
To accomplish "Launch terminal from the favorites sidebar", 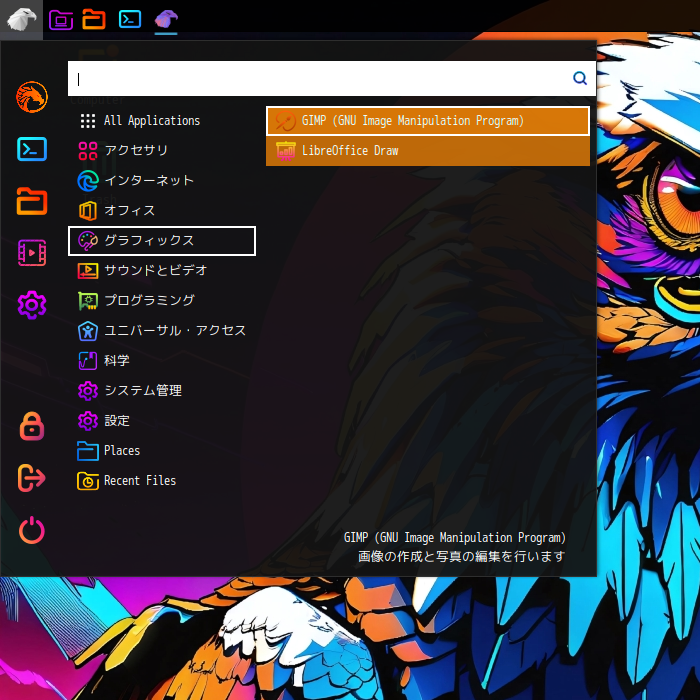I will pyautogui.click(x=32, y=149).
